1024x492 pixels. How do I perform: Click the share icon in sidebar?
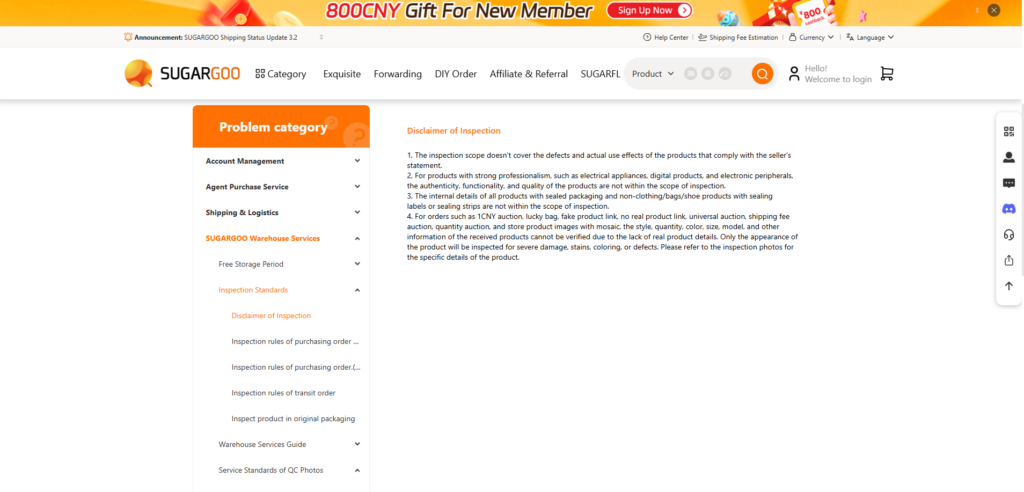[x=1008, y=260]
